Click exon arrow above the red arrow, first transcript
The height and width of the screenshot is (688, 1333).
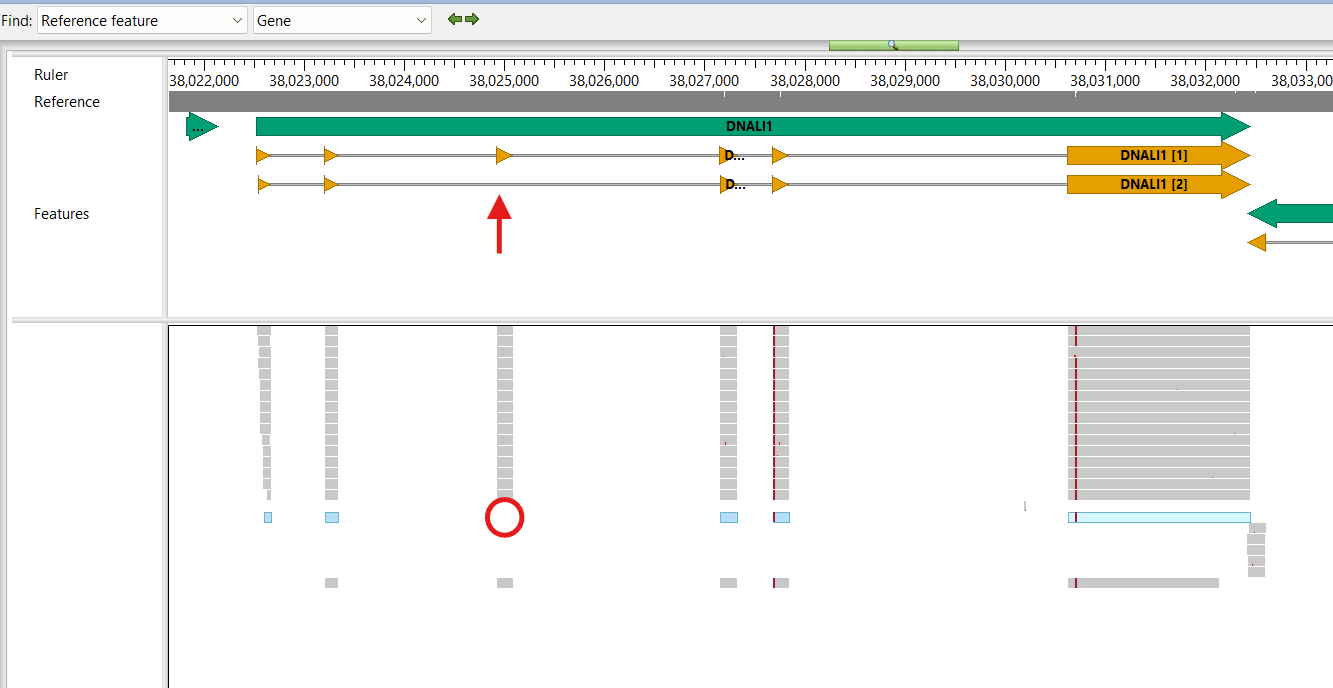point(504,155)
